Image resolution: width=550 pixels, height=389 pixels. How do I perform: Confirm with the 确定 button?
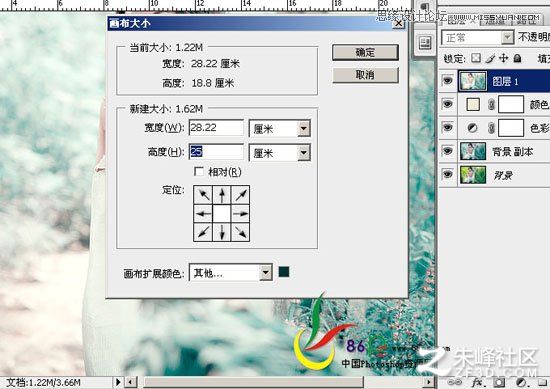365,52
